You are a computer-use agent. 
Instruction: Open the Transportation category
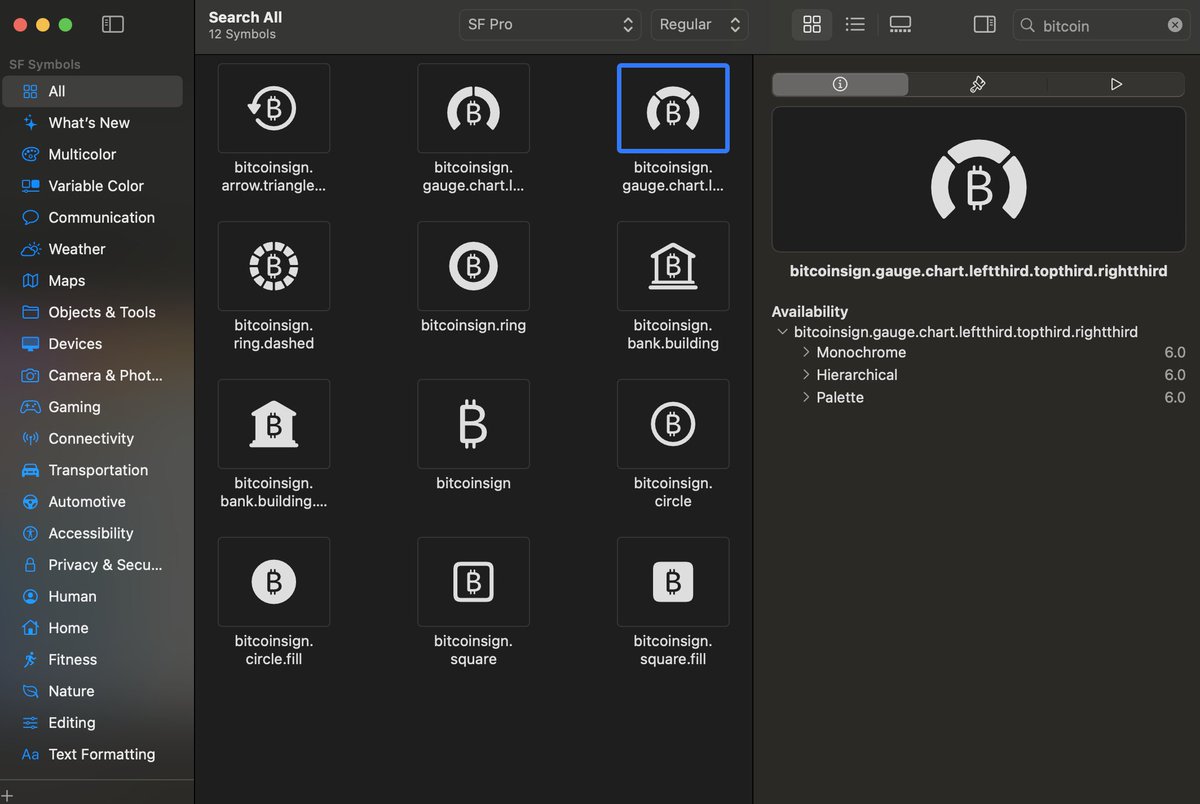pos(93,470)
